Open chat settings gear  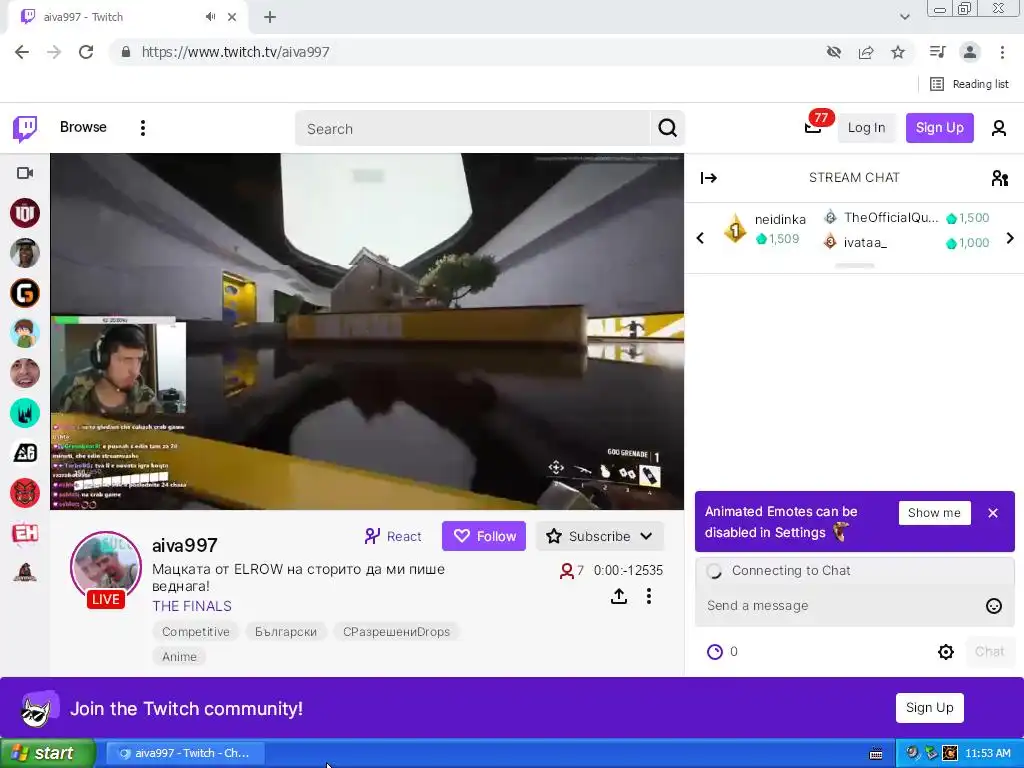(946, 652)
